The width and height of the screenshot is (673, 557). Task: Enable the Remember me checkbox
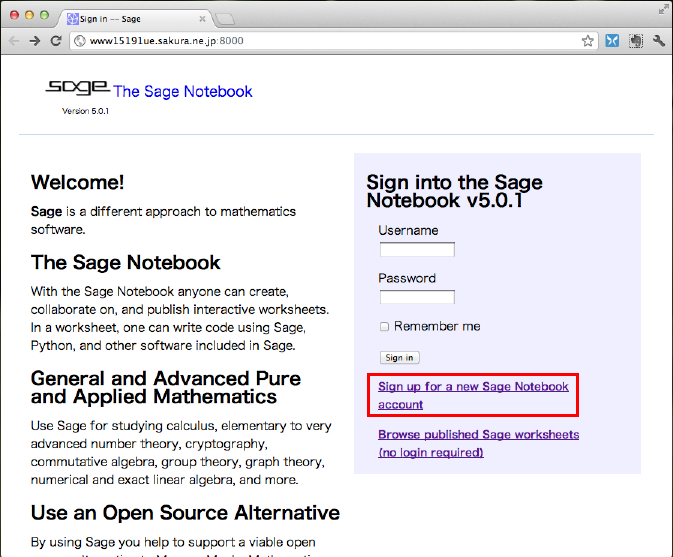(384, 327)
